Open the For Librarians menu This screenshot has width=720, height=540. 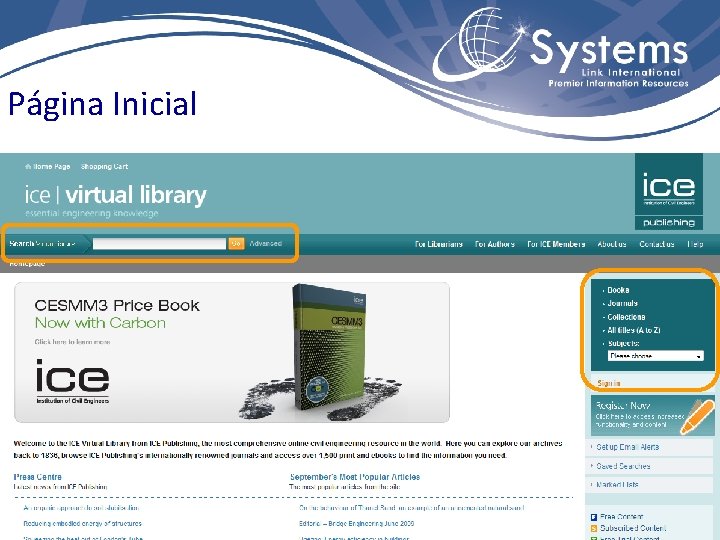pyautogui.click(x=439, y=244)
